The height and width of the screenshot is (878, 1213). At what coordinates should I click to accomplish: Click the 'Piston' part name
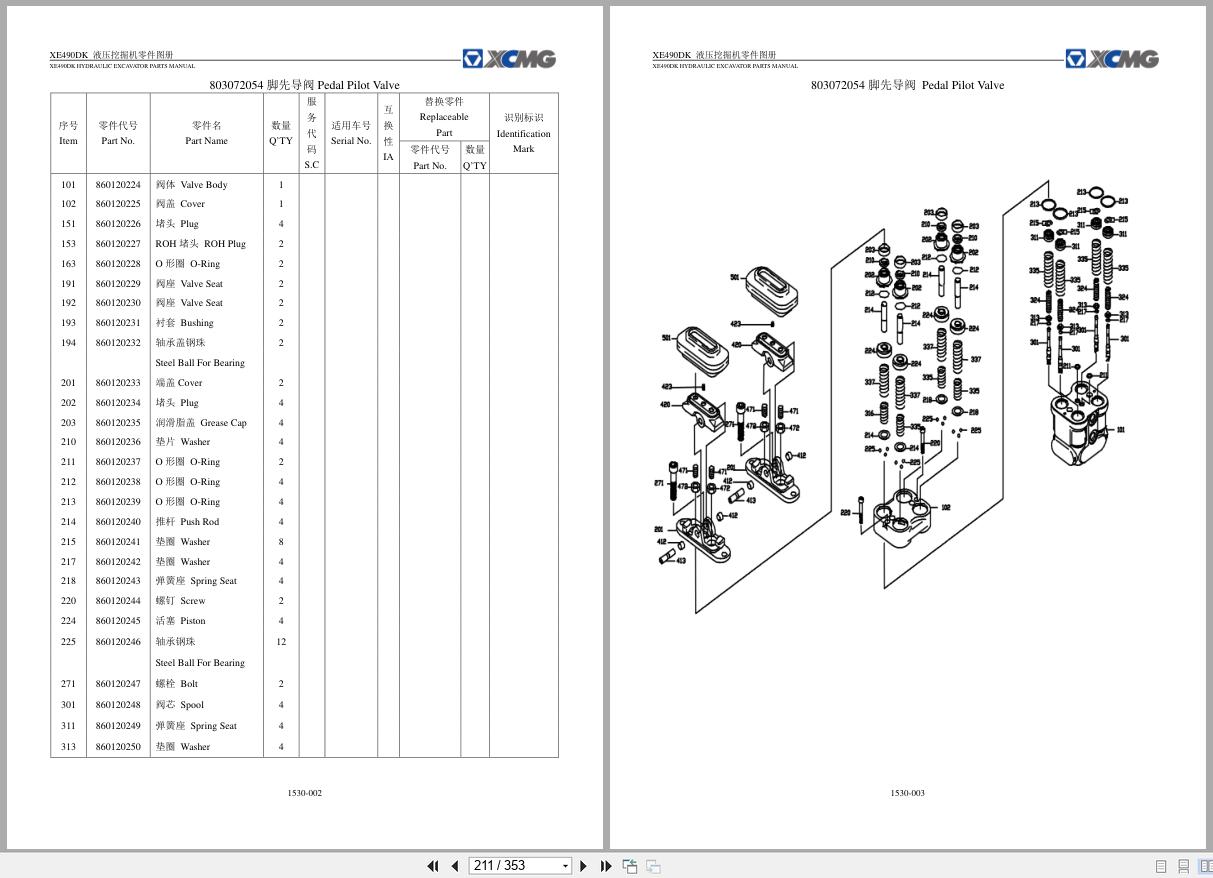click(x=193, y=621)
